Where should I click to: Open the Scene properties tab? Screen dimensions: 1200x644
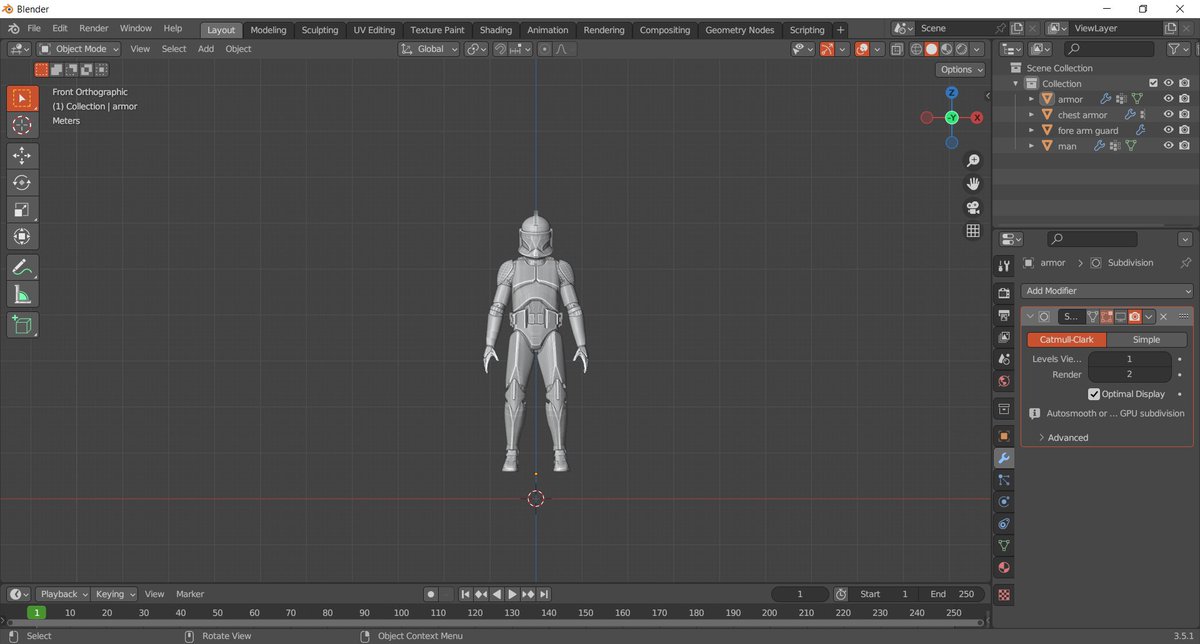tap(1004, 359)
